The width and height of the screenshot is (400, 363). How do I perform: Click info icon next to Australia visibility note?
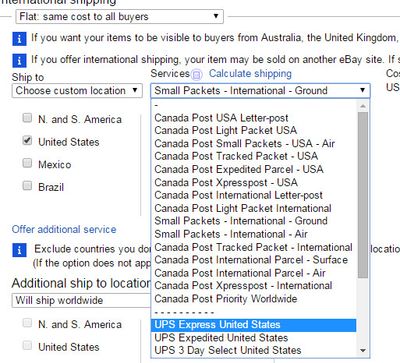coord(19,39)
